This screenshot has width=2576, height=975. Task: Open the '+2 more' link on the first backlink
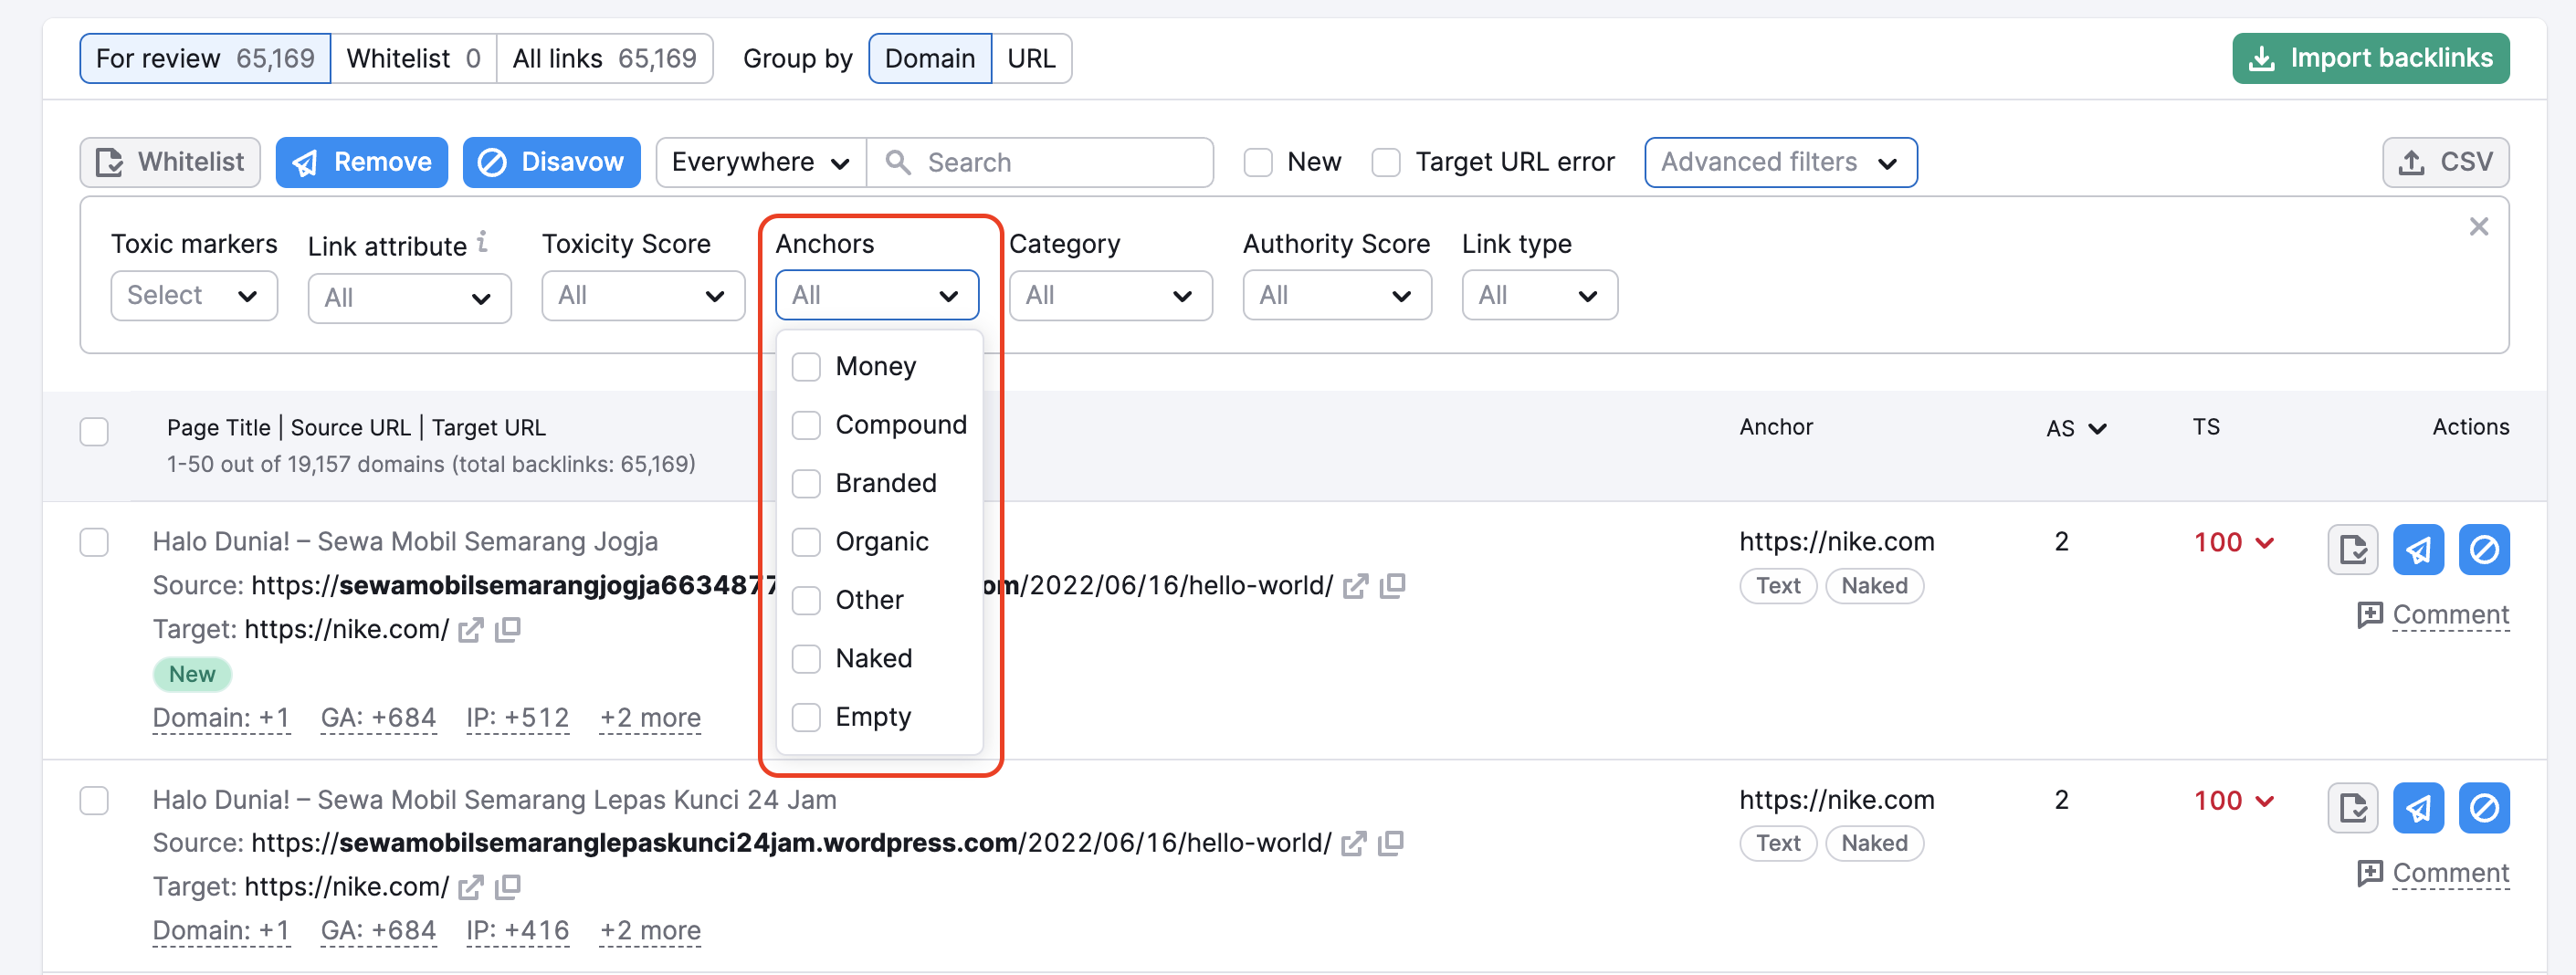point(649,717)
